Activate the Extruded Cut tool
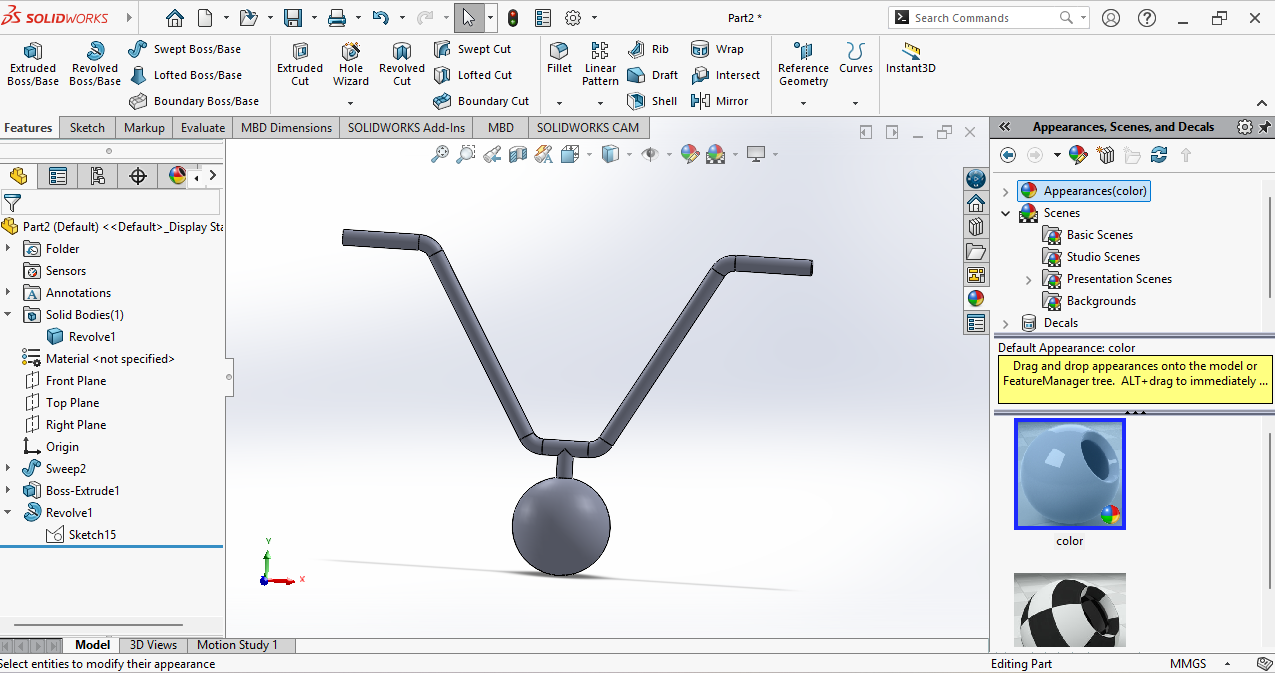The image size is (1275, 673). click(x=300, y=64)
